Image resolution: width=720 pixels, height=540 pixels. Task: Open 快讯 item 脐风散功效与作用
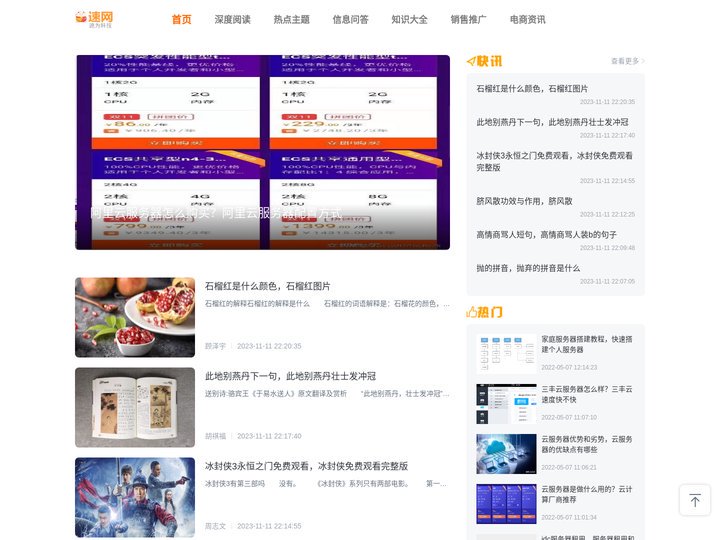click(x=524, y=201)
